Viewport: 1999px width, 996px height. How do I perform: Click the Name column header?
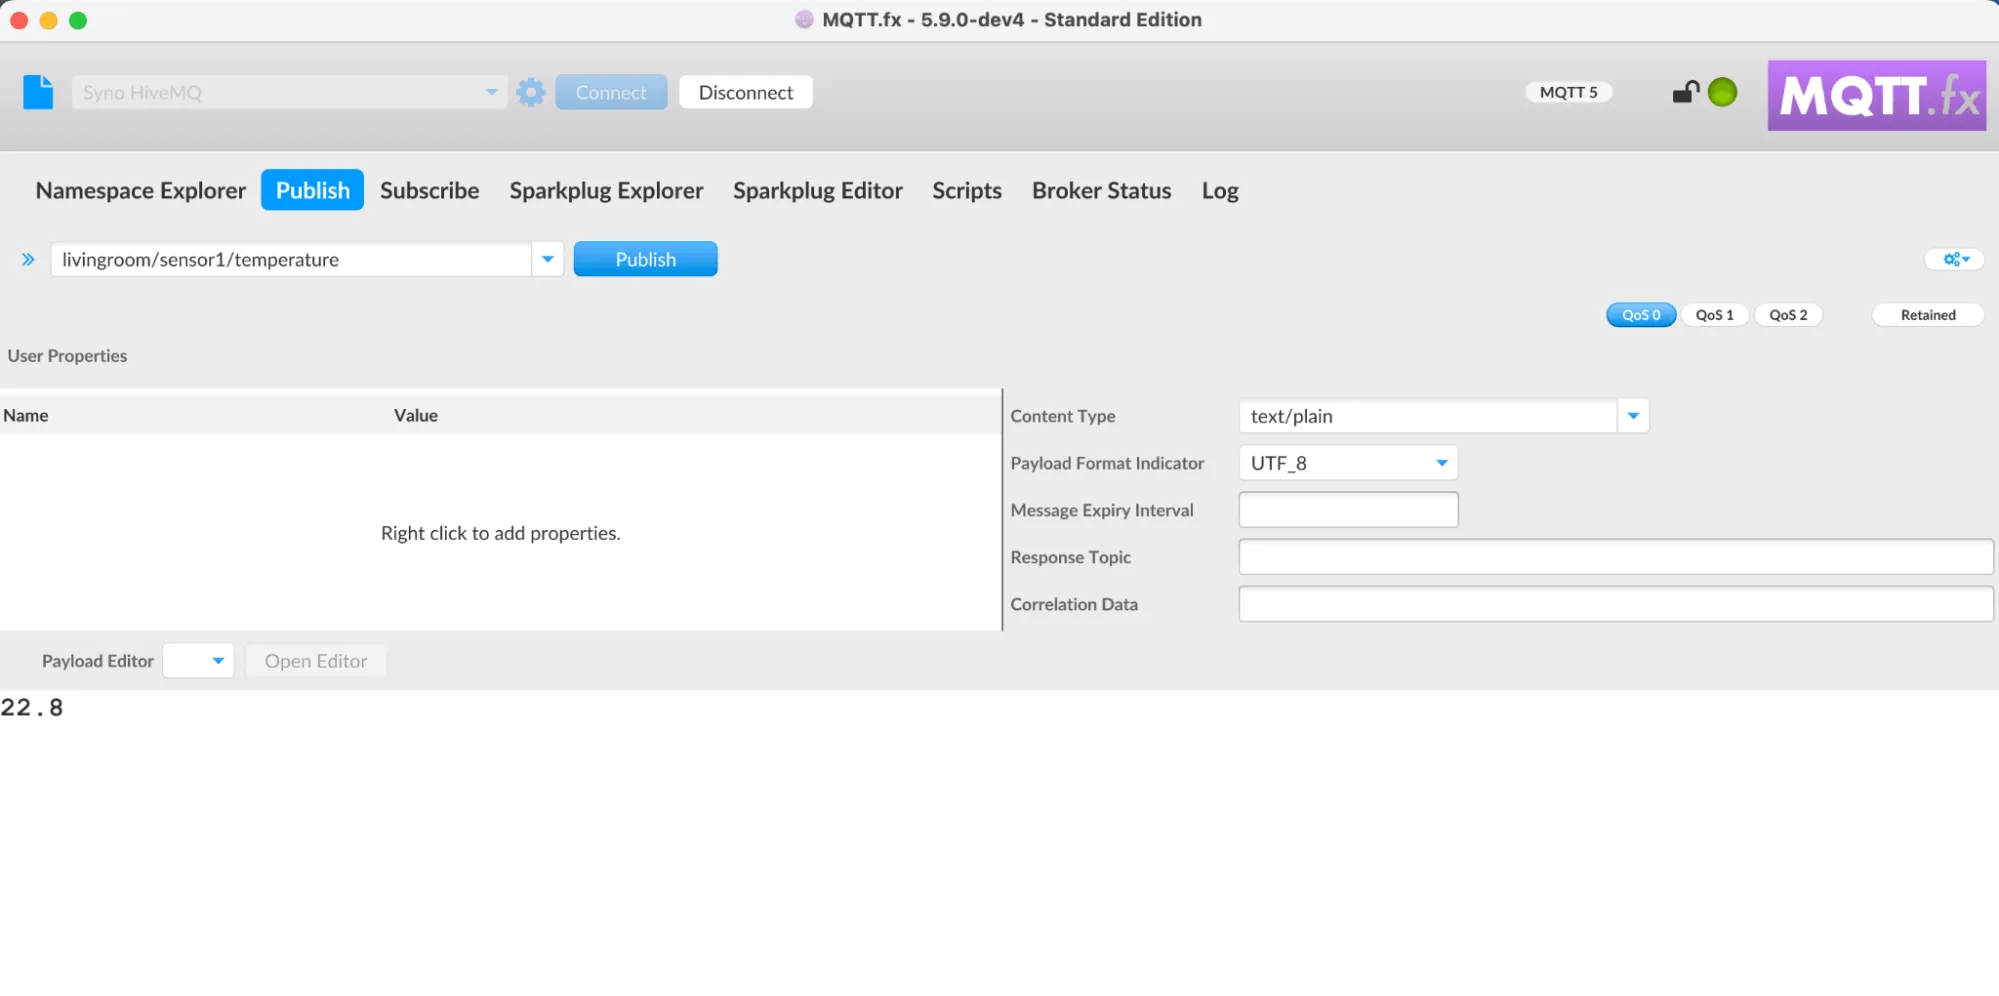[26, 415]
